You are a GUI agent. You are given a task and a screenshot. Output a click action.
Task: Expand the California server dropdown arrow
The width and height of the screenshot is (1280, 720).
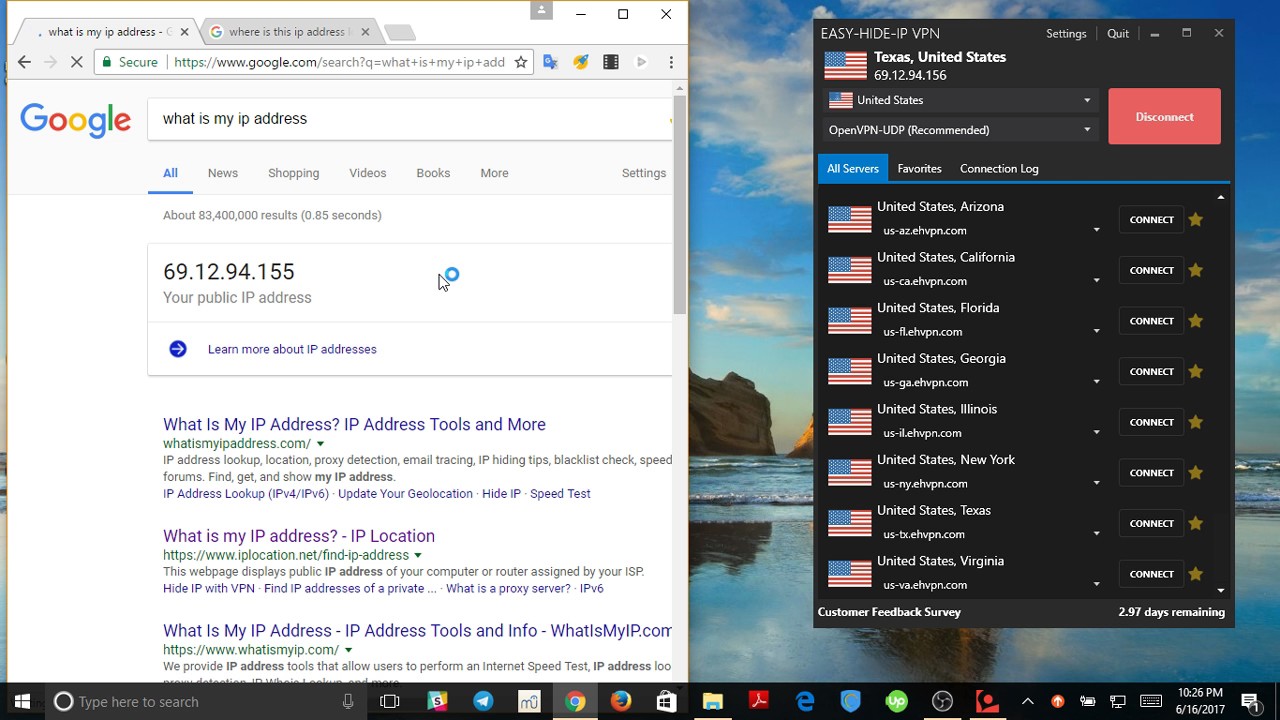click(x=1096, y=281)
